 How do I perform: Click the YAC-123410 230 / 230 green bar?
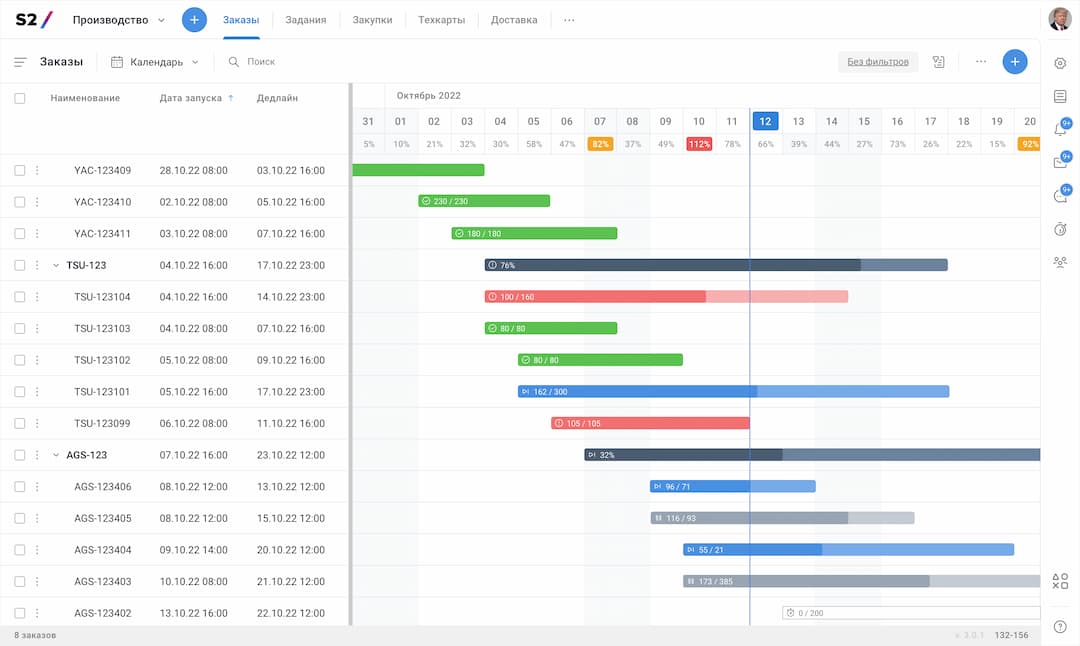[x=484, y=201]
